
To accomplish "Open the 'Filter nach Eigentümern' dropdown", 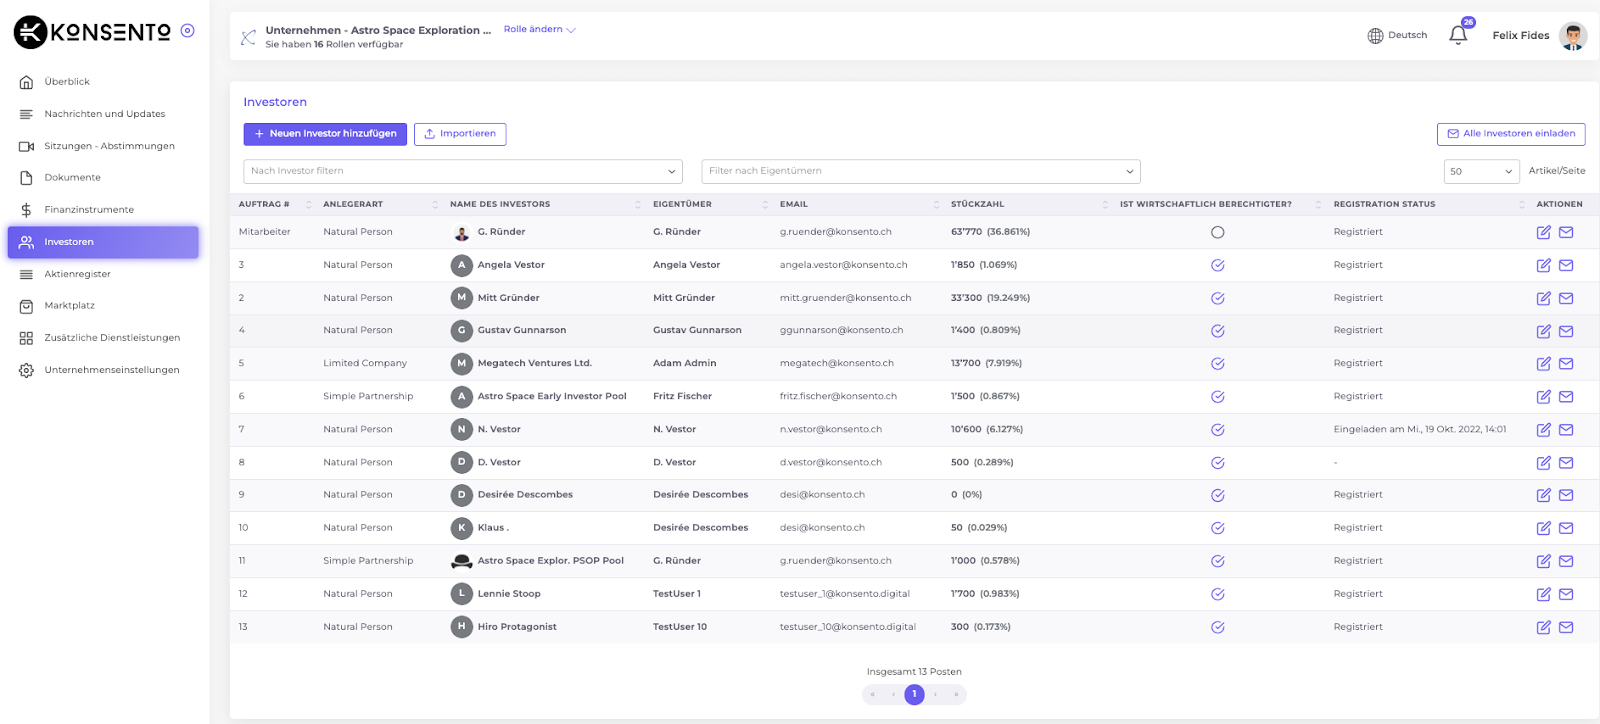I will coord(920,171).
